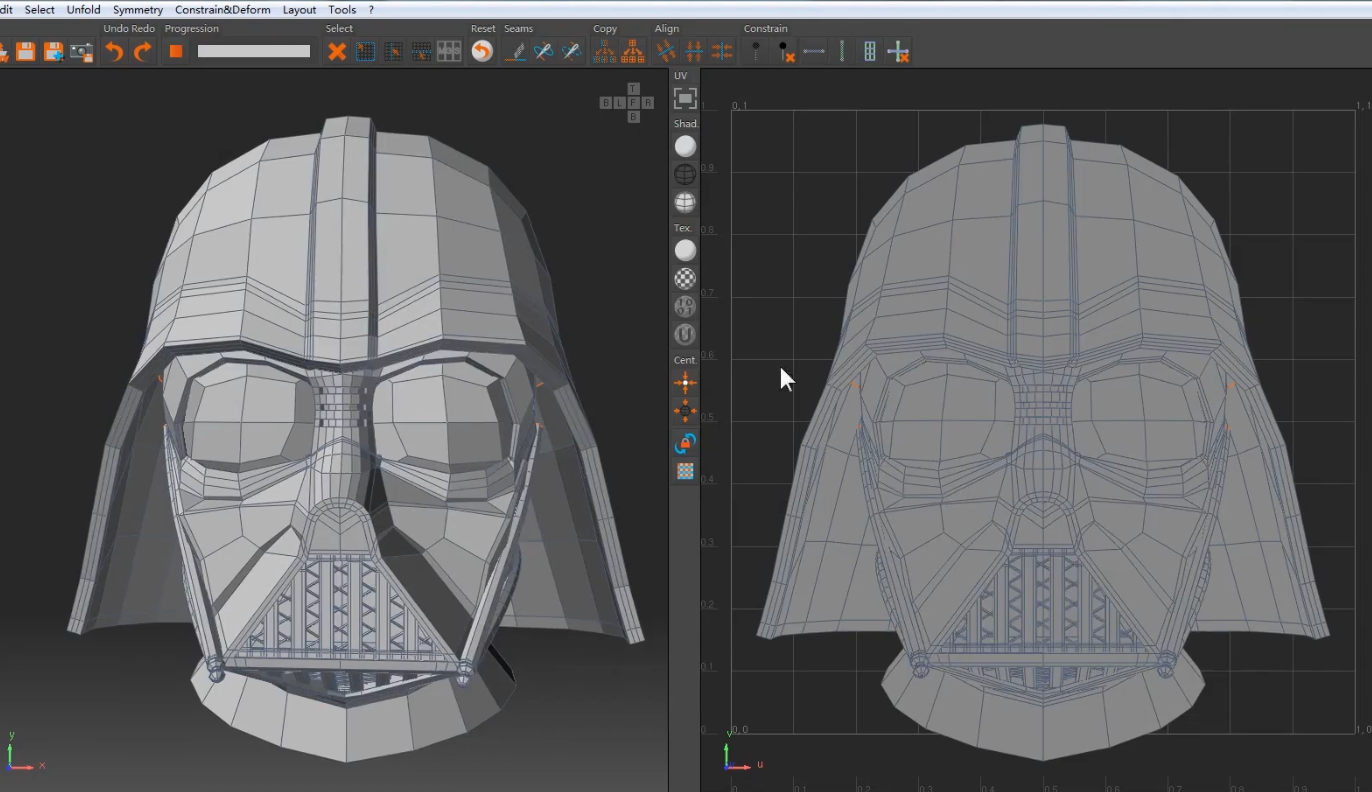Click the rectangular grid Constrain icon
The image size is (1372, 792).
point(869,51)
